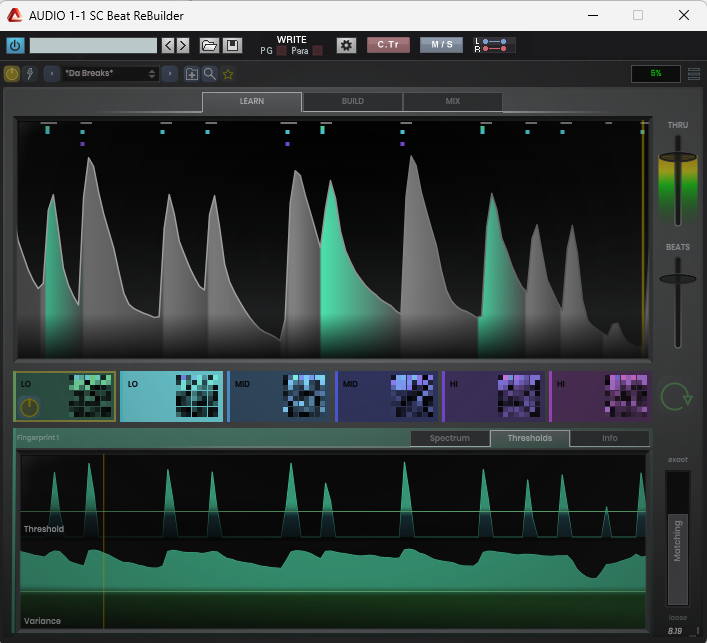Select the blue MID fingerprint slot
Viewport: 707px width, 643px height.
[x=279, y=397]
